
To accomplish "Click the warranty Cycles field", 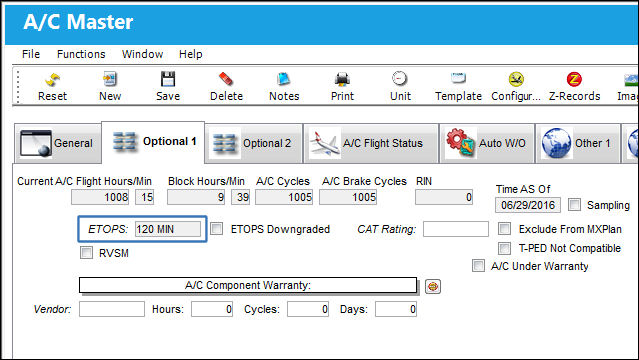I will (308, 309).
